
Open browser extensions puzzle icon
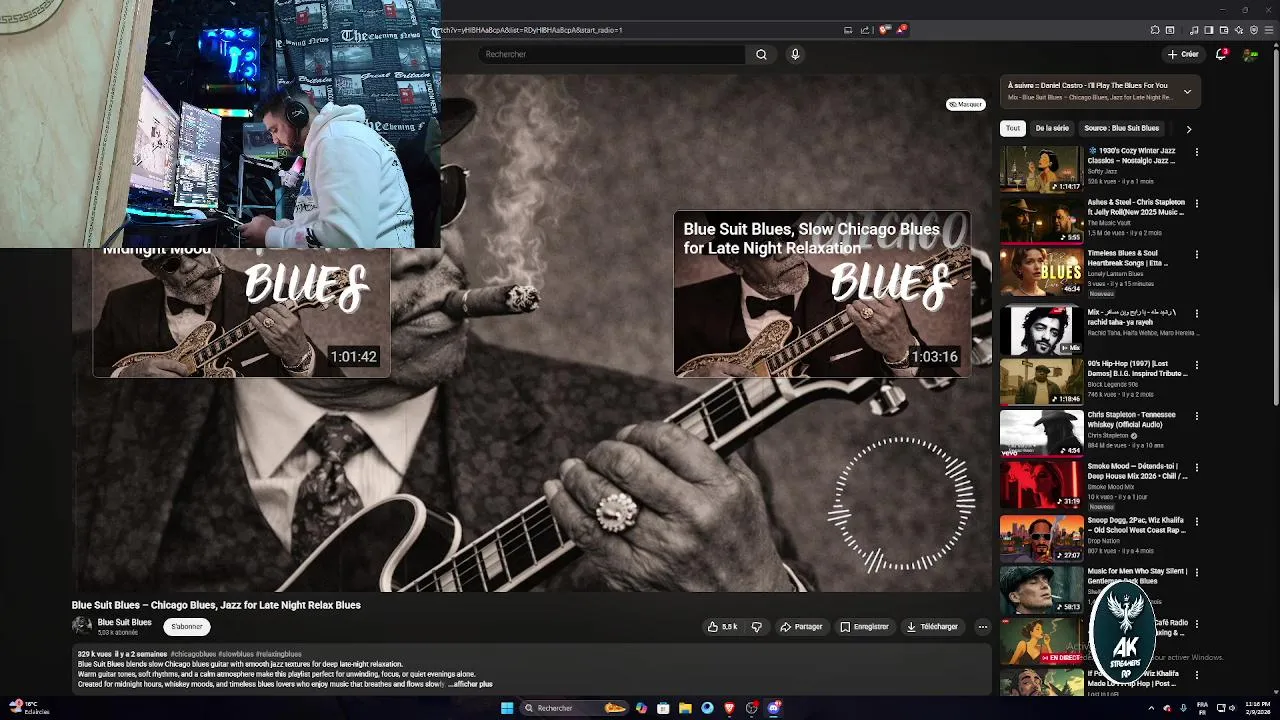coord(1155,30)
